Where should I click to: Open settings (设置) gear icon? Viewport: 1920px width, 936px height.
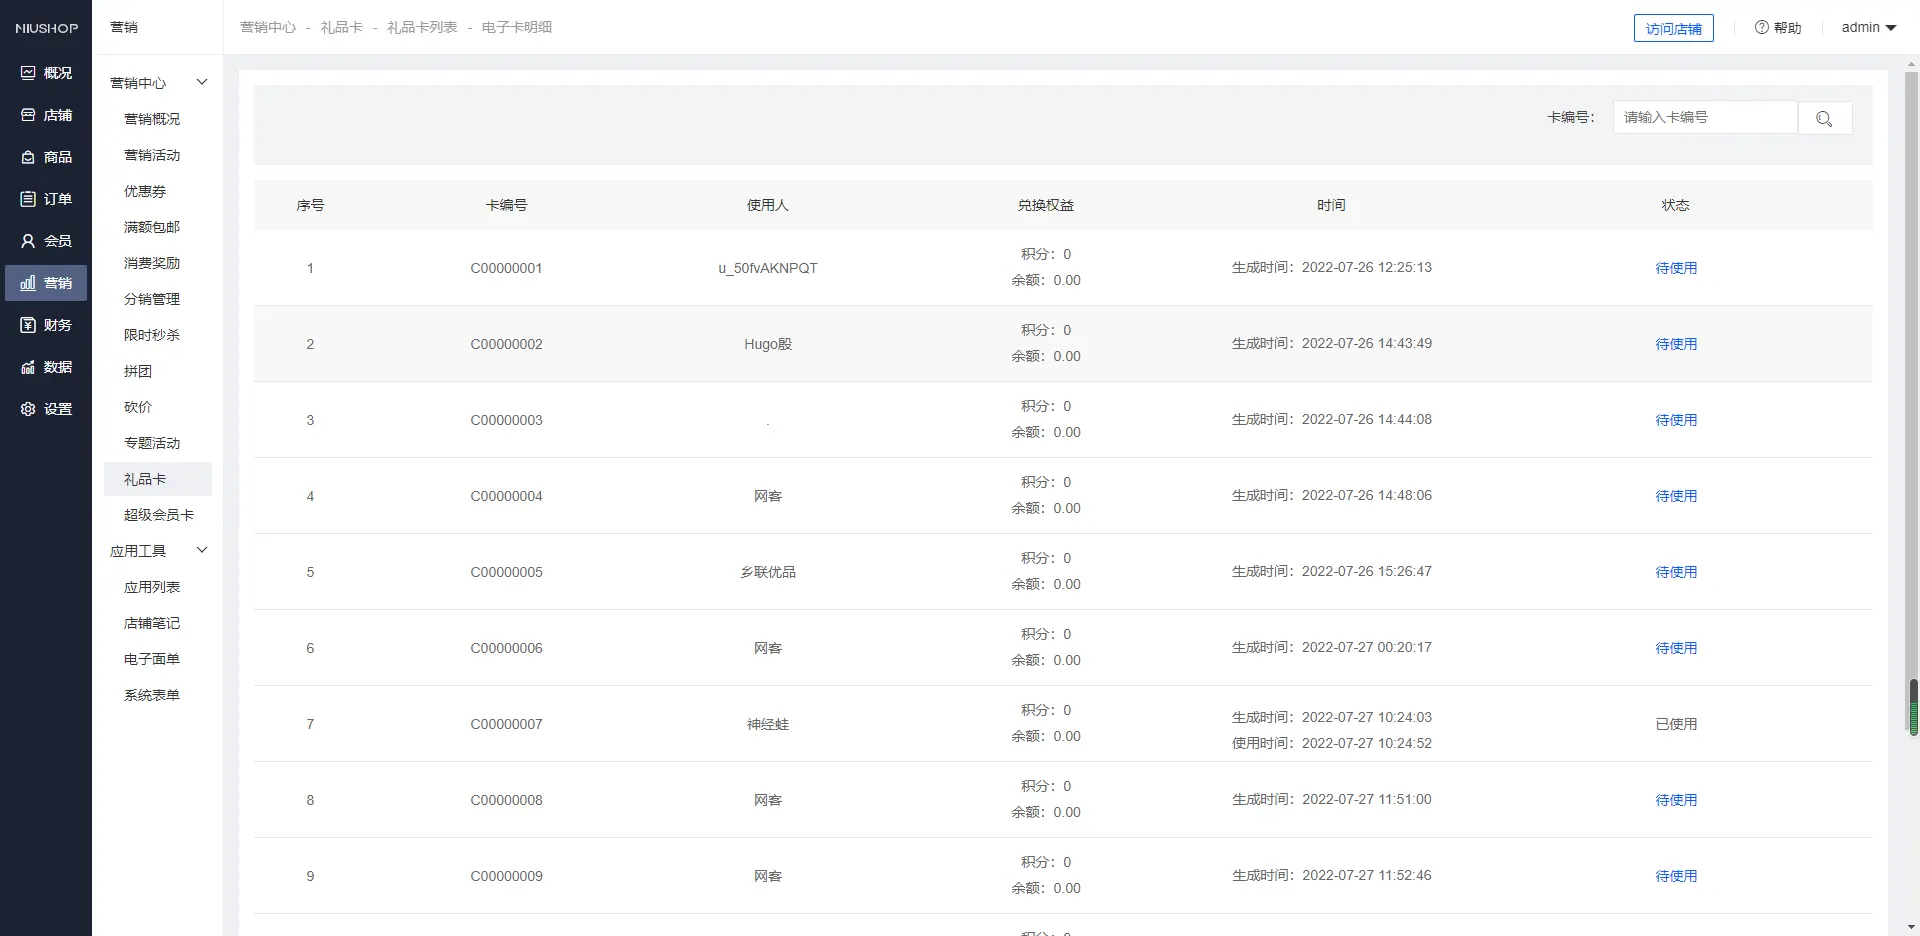point(28,409)
